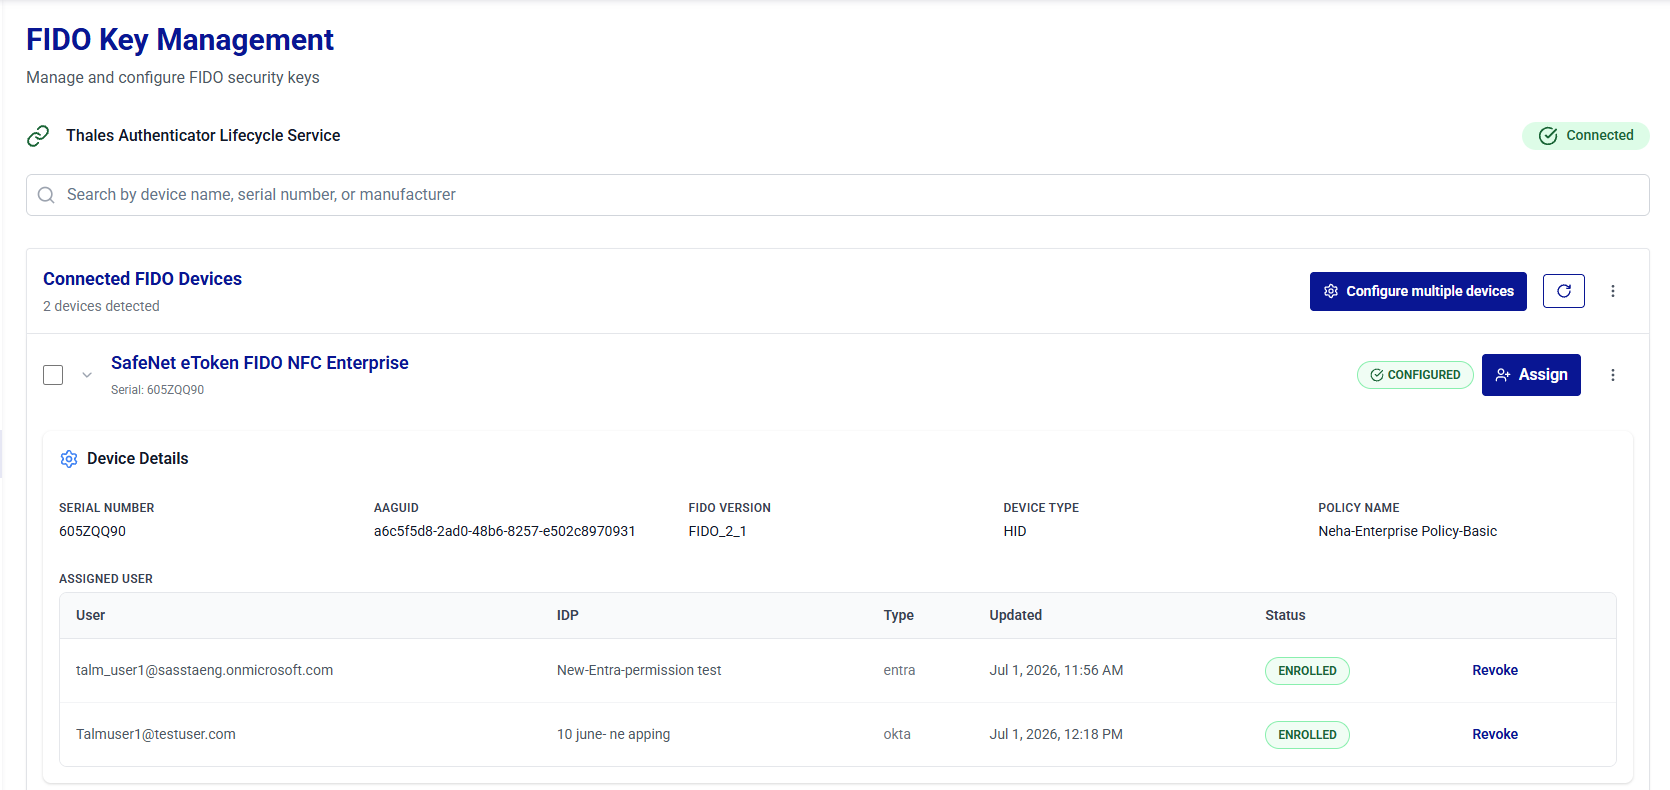Screen dimensions: 1670x790
Task: Click the Thales service link icon
Action: coord(38,136)
